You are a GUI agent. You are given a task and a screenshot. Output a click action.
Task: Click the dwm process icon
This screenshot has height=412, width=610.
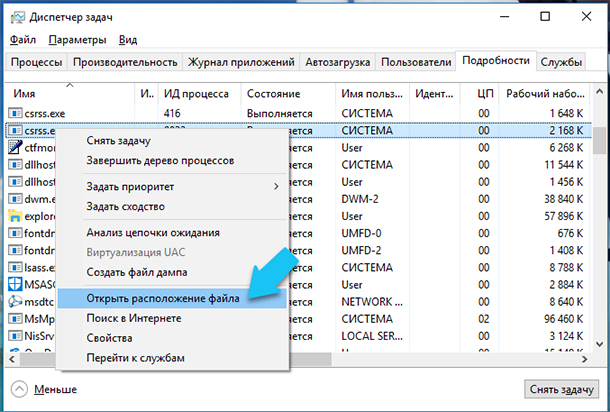pos(15,199)
